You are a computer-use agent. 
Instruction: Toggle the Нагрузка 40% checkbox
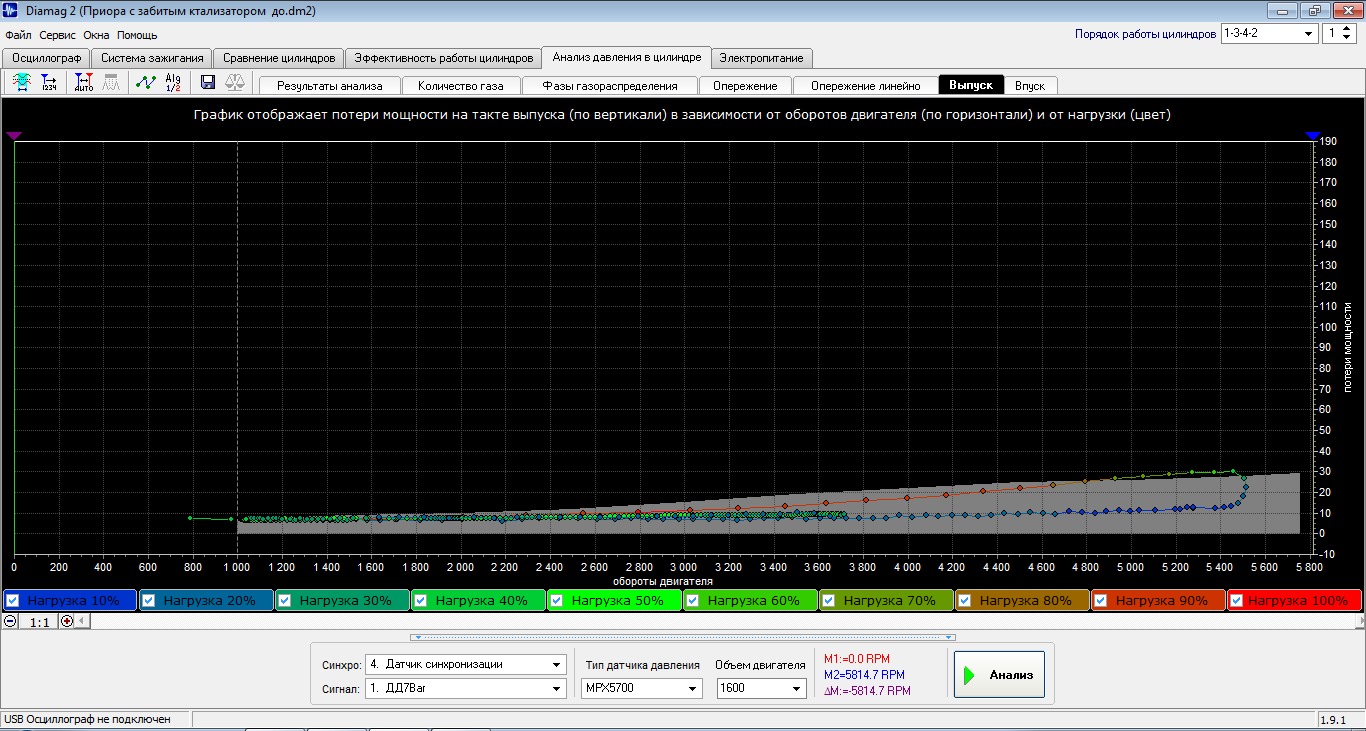click(x=421, y=601)
